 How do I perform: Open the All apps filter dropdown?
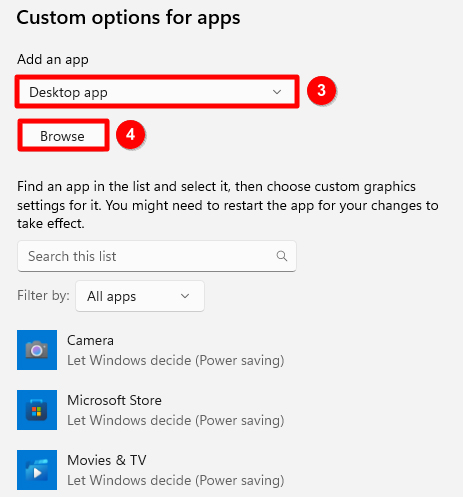(140, 296)
